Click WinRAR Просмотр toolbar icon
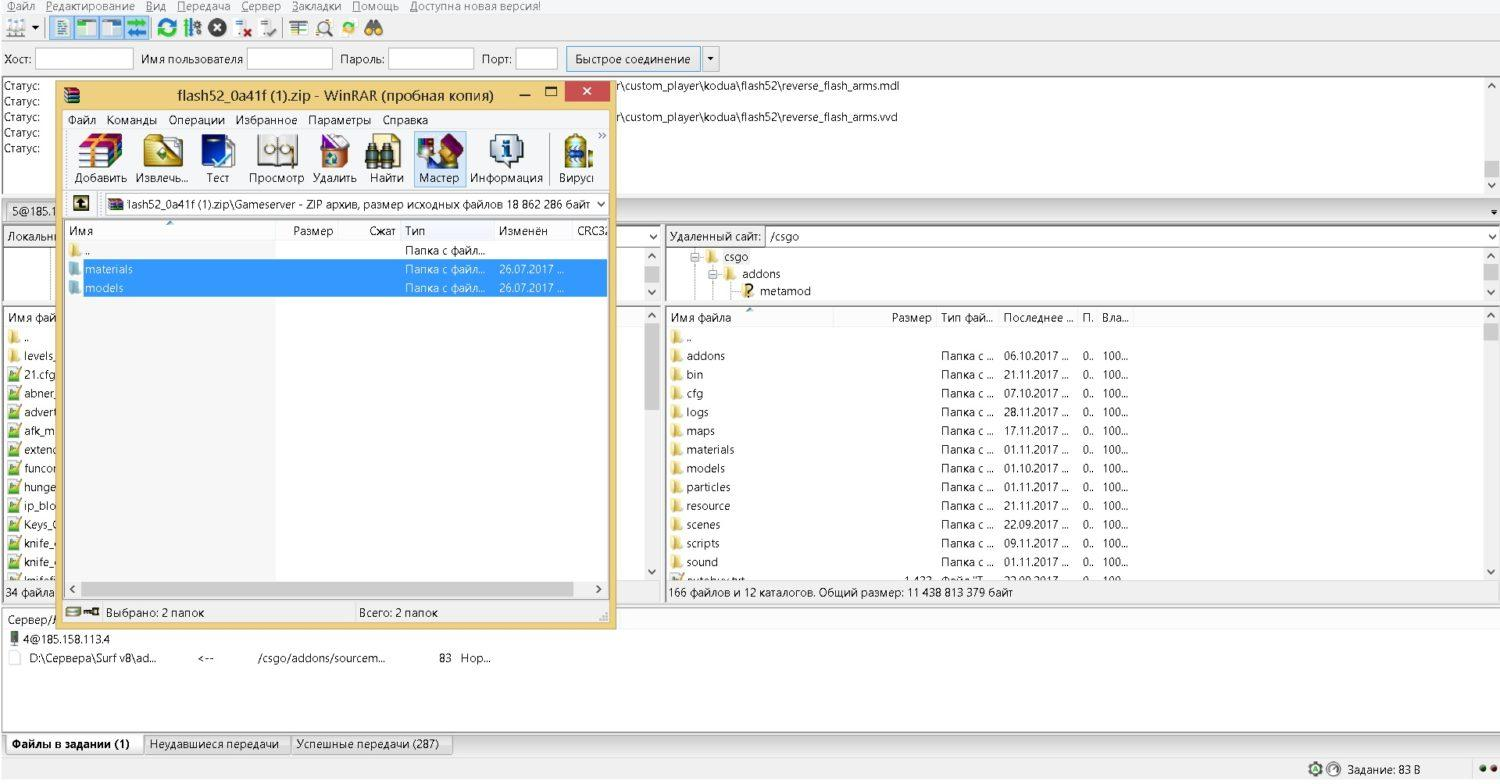The image size is (1500, 784). [276, 158]
